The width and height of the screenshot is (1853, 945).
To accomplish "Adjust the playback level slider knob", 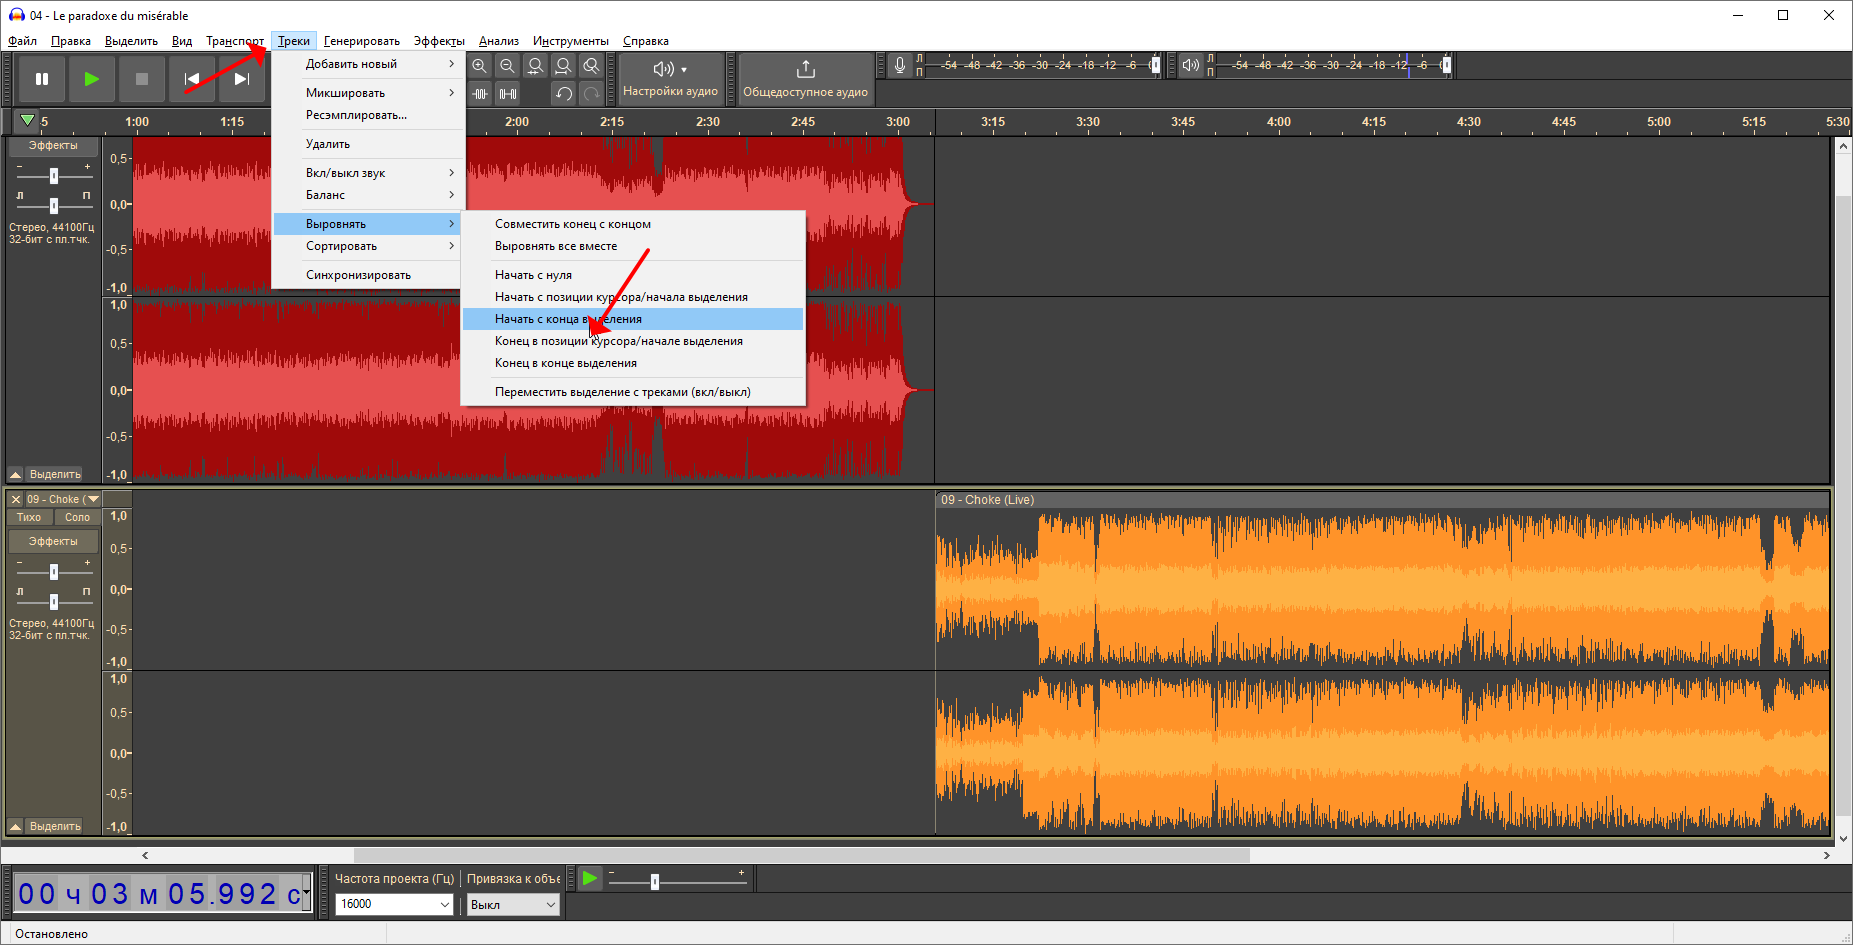I will click(1446, 65).
